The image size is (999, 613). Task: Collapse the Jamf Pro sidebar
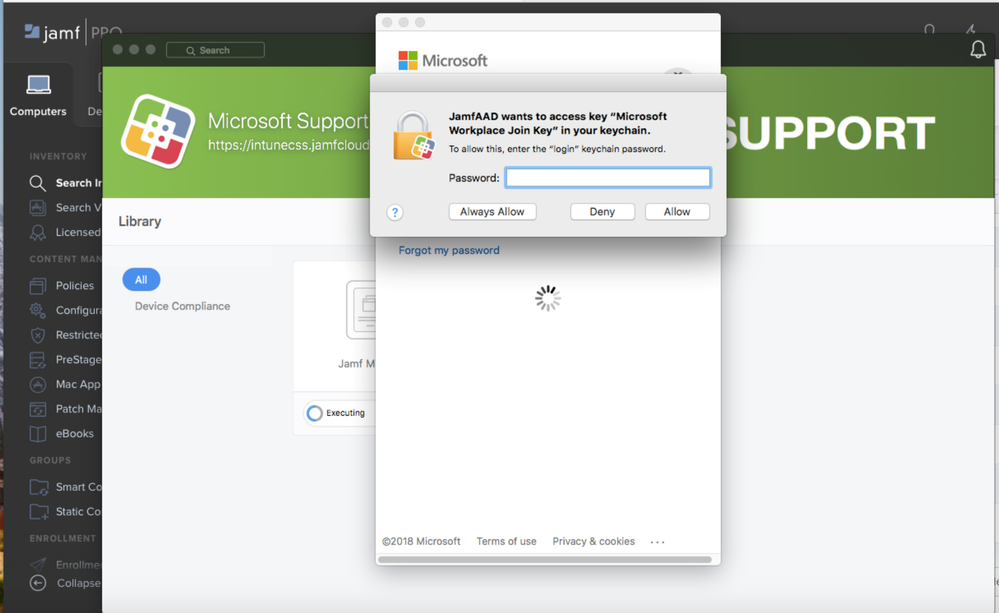[x=38, y=583]
